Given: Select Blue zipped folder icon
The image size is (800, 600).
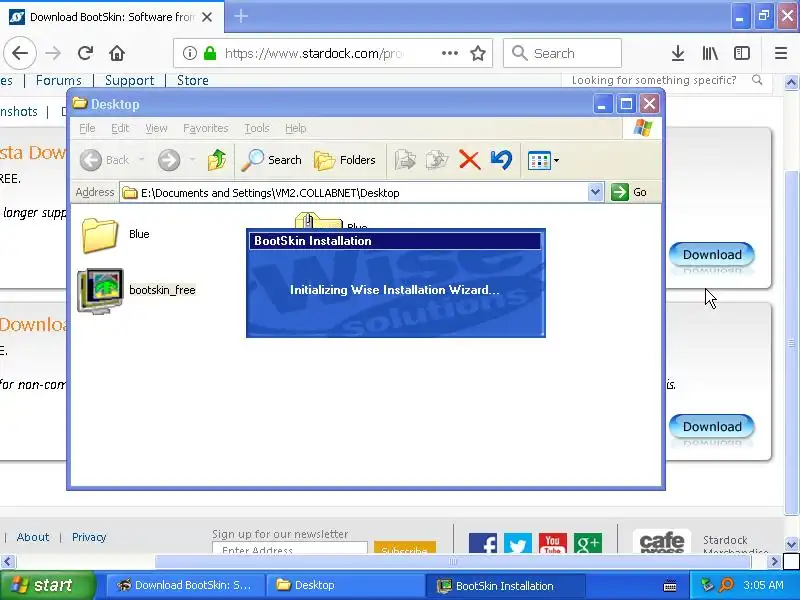Looking at the screenshot, I should tap(319, 220).
